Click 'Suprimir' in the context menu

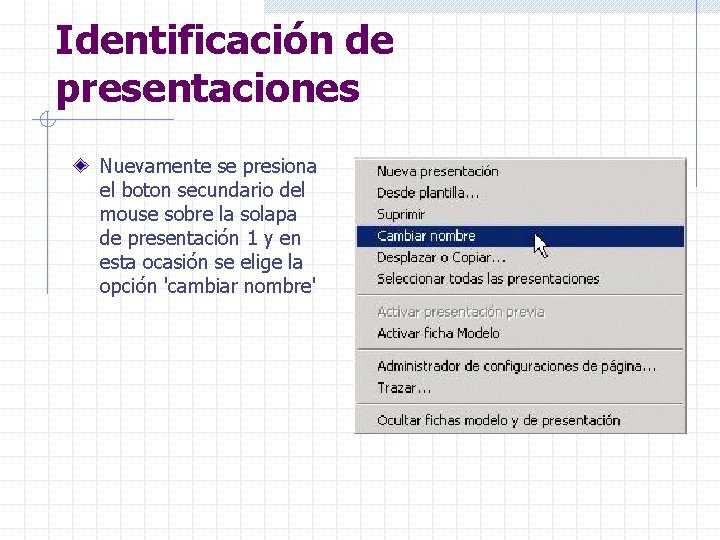click(520, 214)
